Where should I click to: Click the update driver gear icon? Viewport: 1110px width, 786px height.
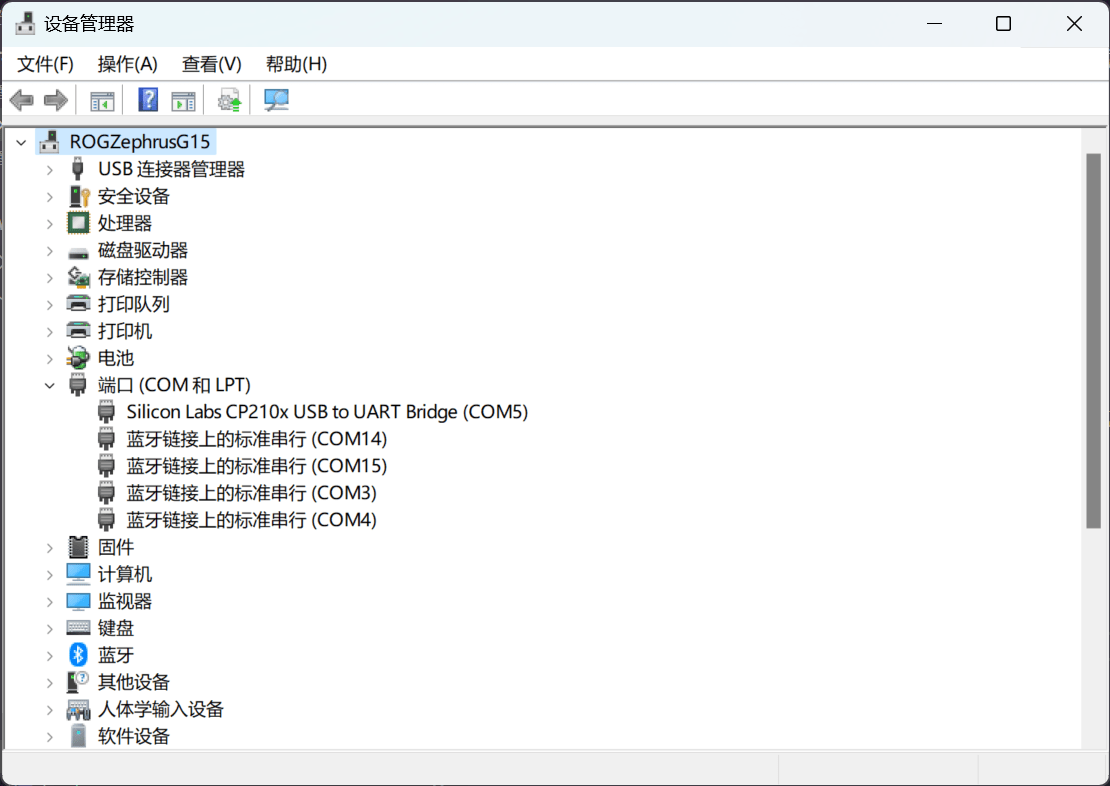[x=228, y=99]
